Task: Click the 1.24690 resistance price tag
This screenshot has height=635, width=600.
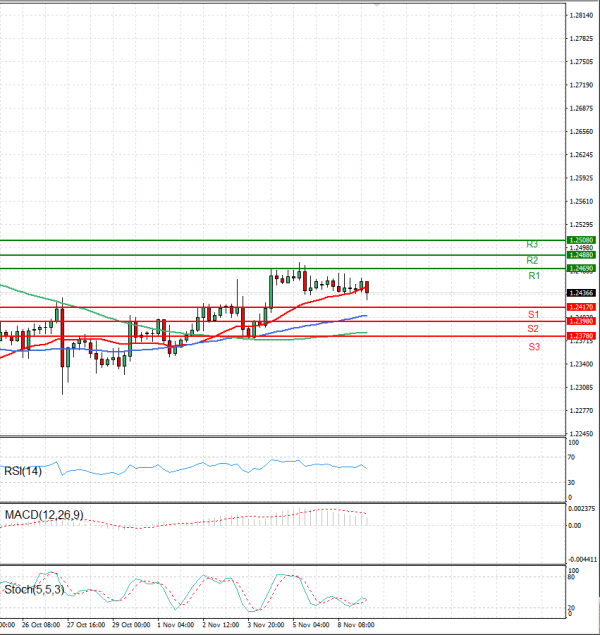Action: tap(581, 269)
